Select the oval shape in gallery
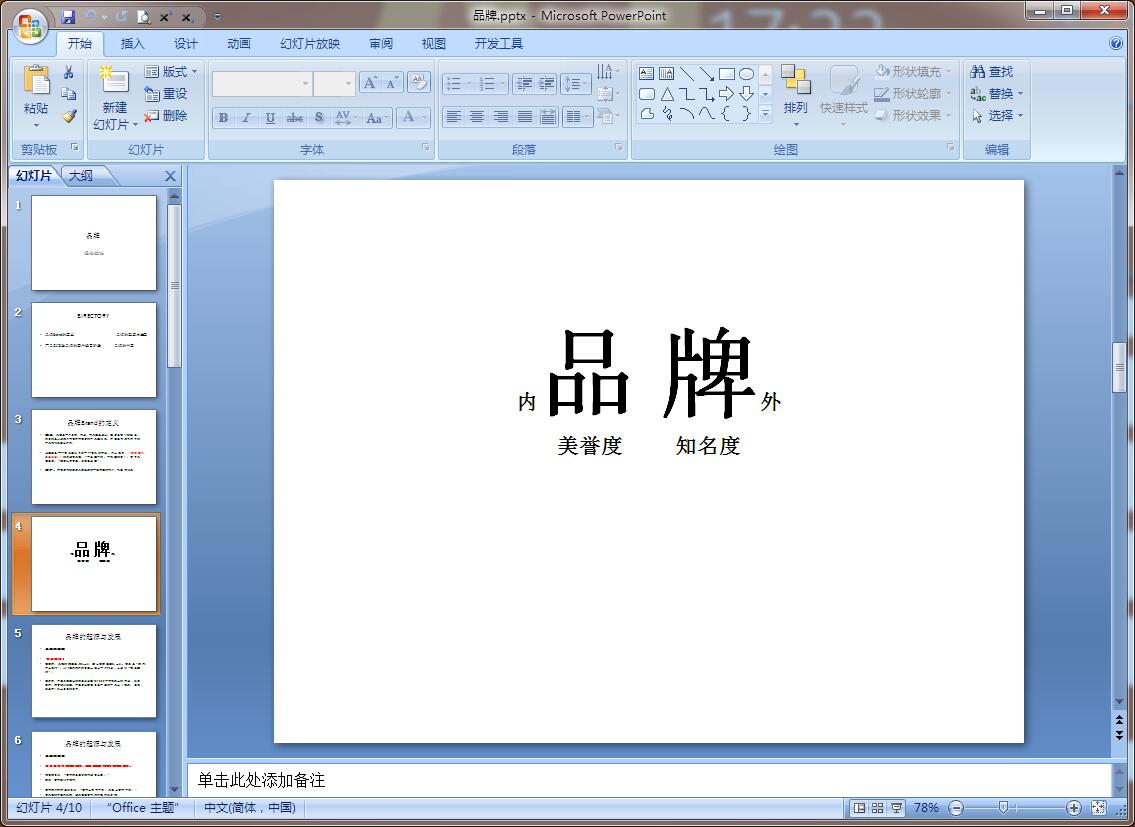The image size is (1135, 827). click(x=746, y=74)
